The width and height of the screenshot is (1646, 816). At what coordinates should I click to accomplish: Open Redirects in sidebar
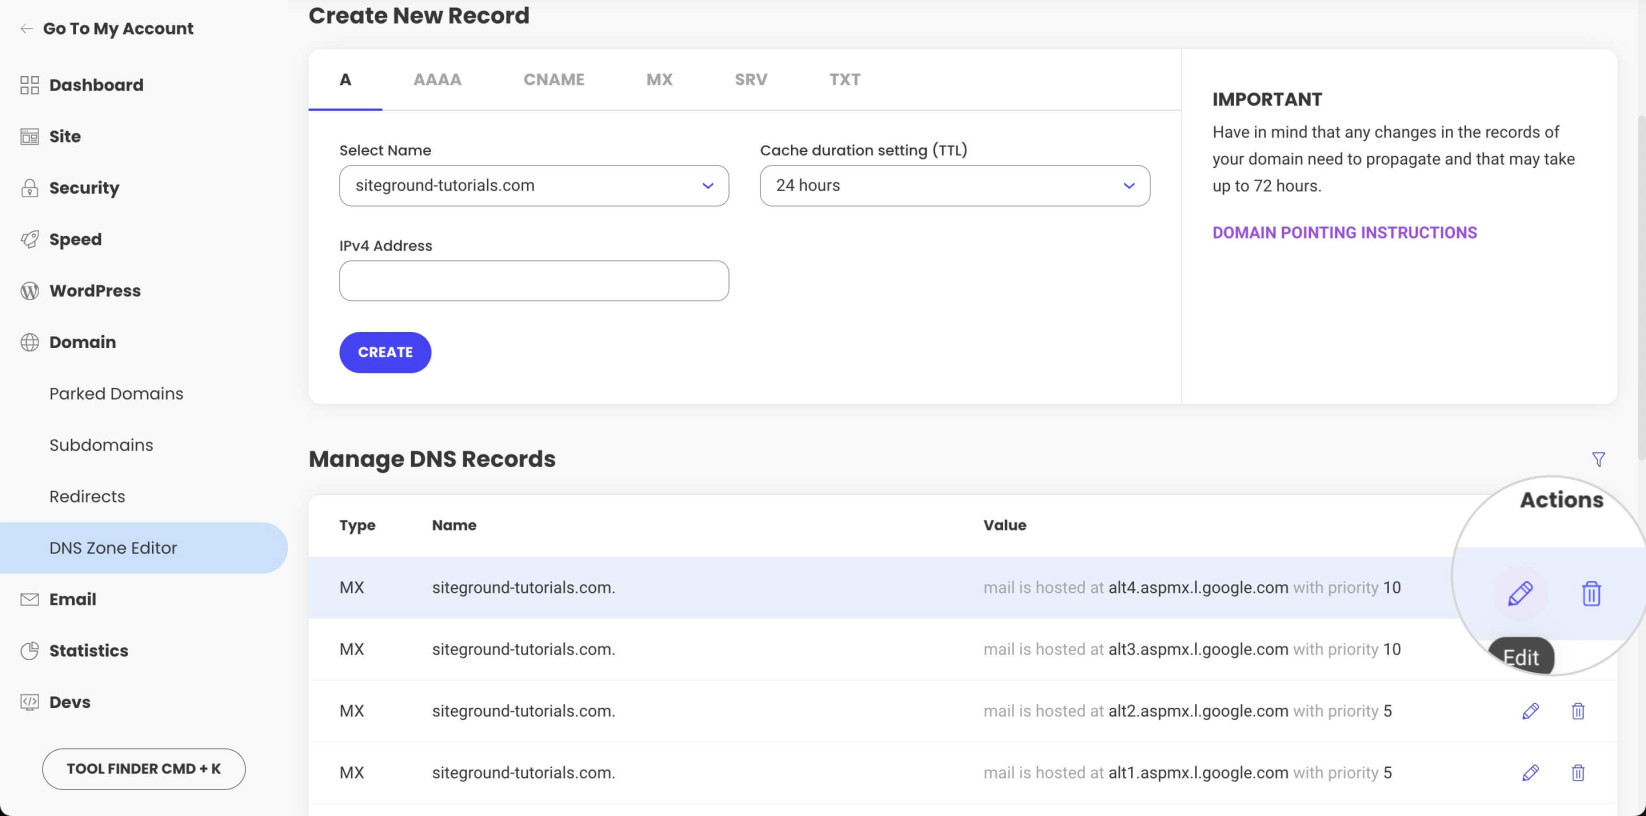coord(87,497)
